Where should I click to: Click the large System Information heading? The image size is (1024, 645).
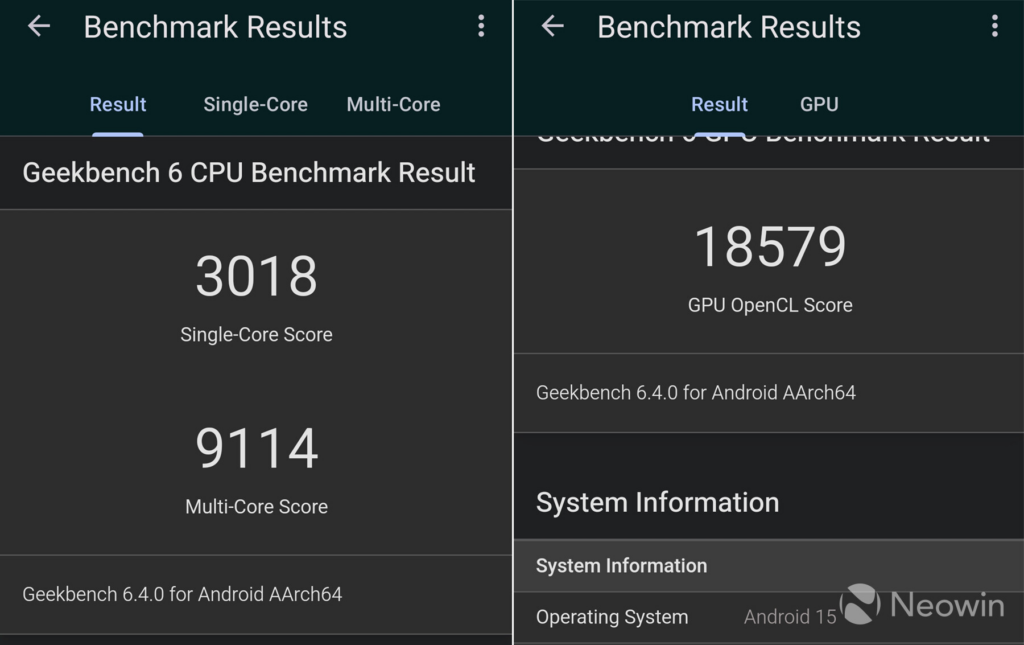pyautogui.click(x=658, y=503)
